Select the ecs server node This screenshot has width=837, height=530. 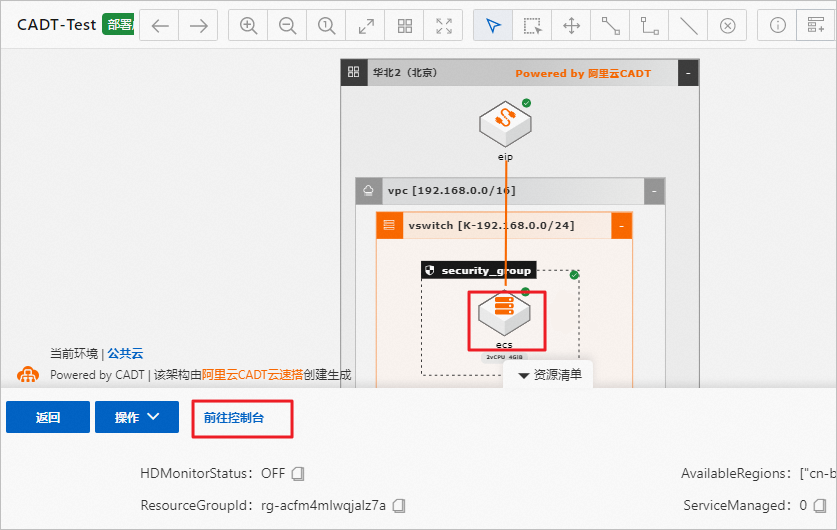click(504, 314)
